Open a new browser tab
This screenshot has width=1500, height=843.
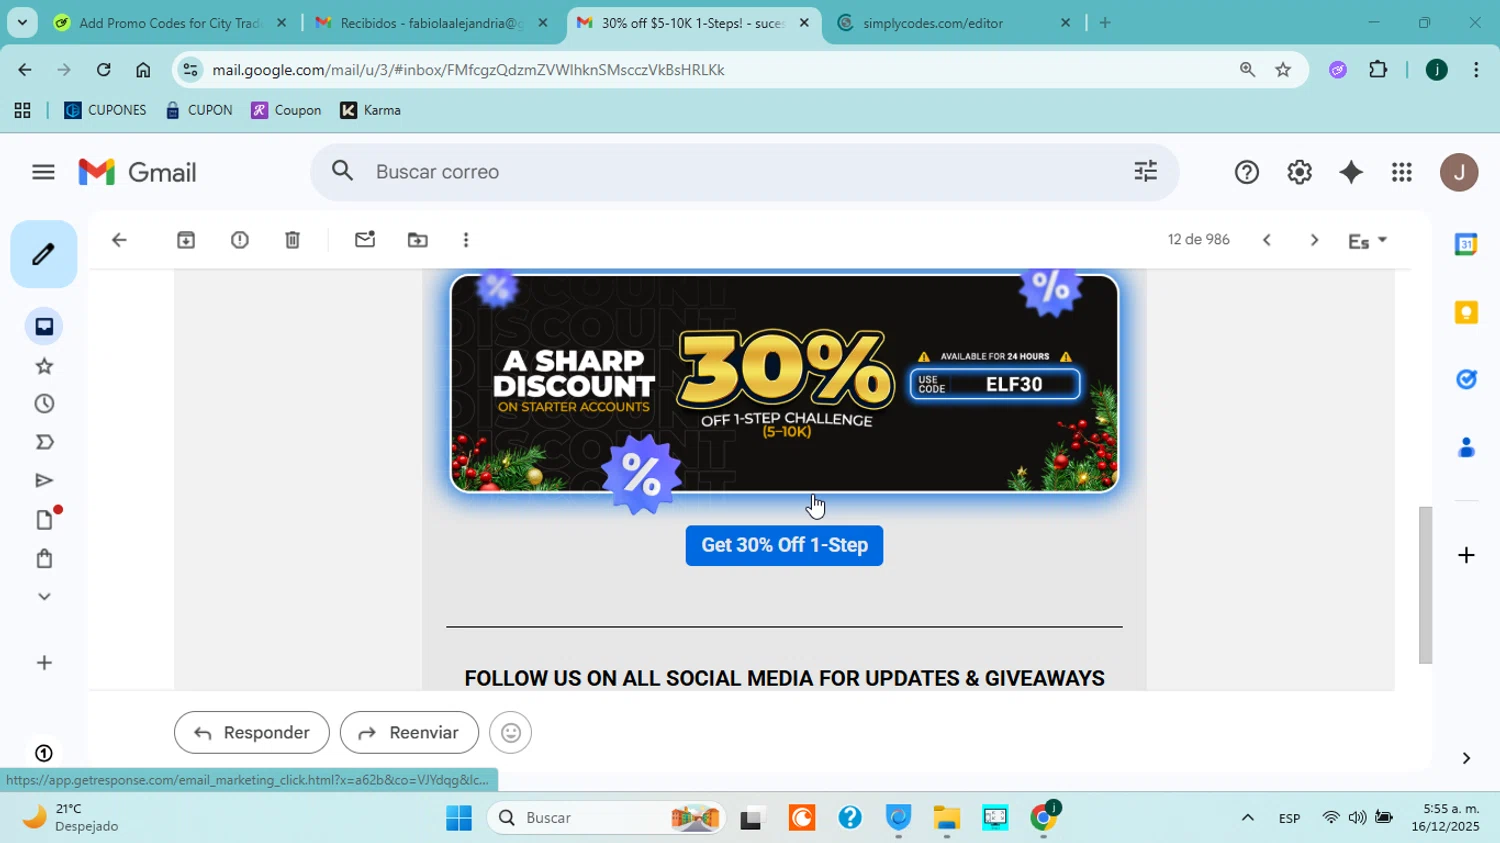[x=1105, y=23]
